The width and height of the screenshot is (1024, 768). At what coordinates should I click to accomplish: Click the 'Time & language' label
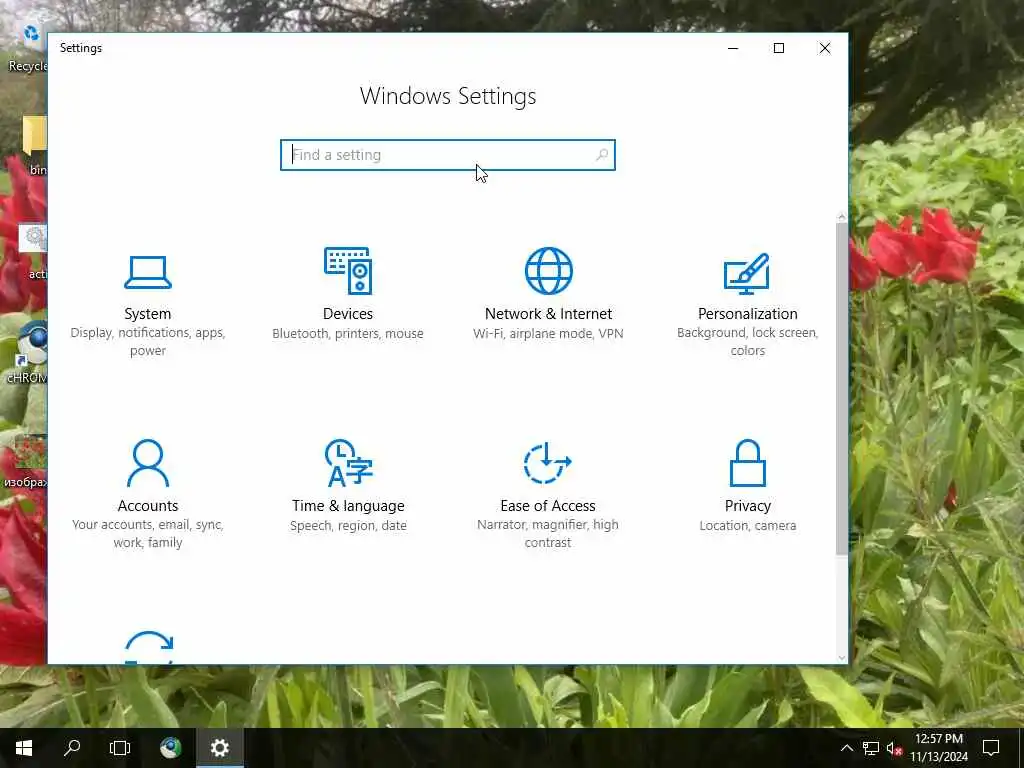pyautogui.click(x=348, y=505)
